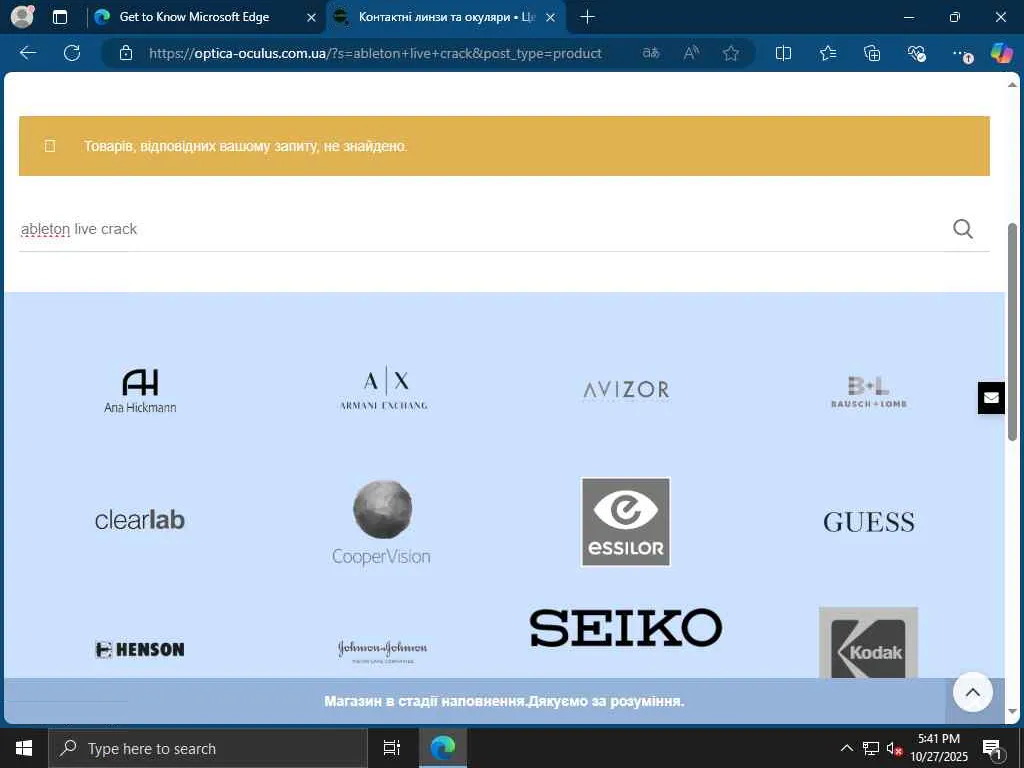1024x768 pixels.
Task: Open the Essilor brand logo
Action: point(626,522)
